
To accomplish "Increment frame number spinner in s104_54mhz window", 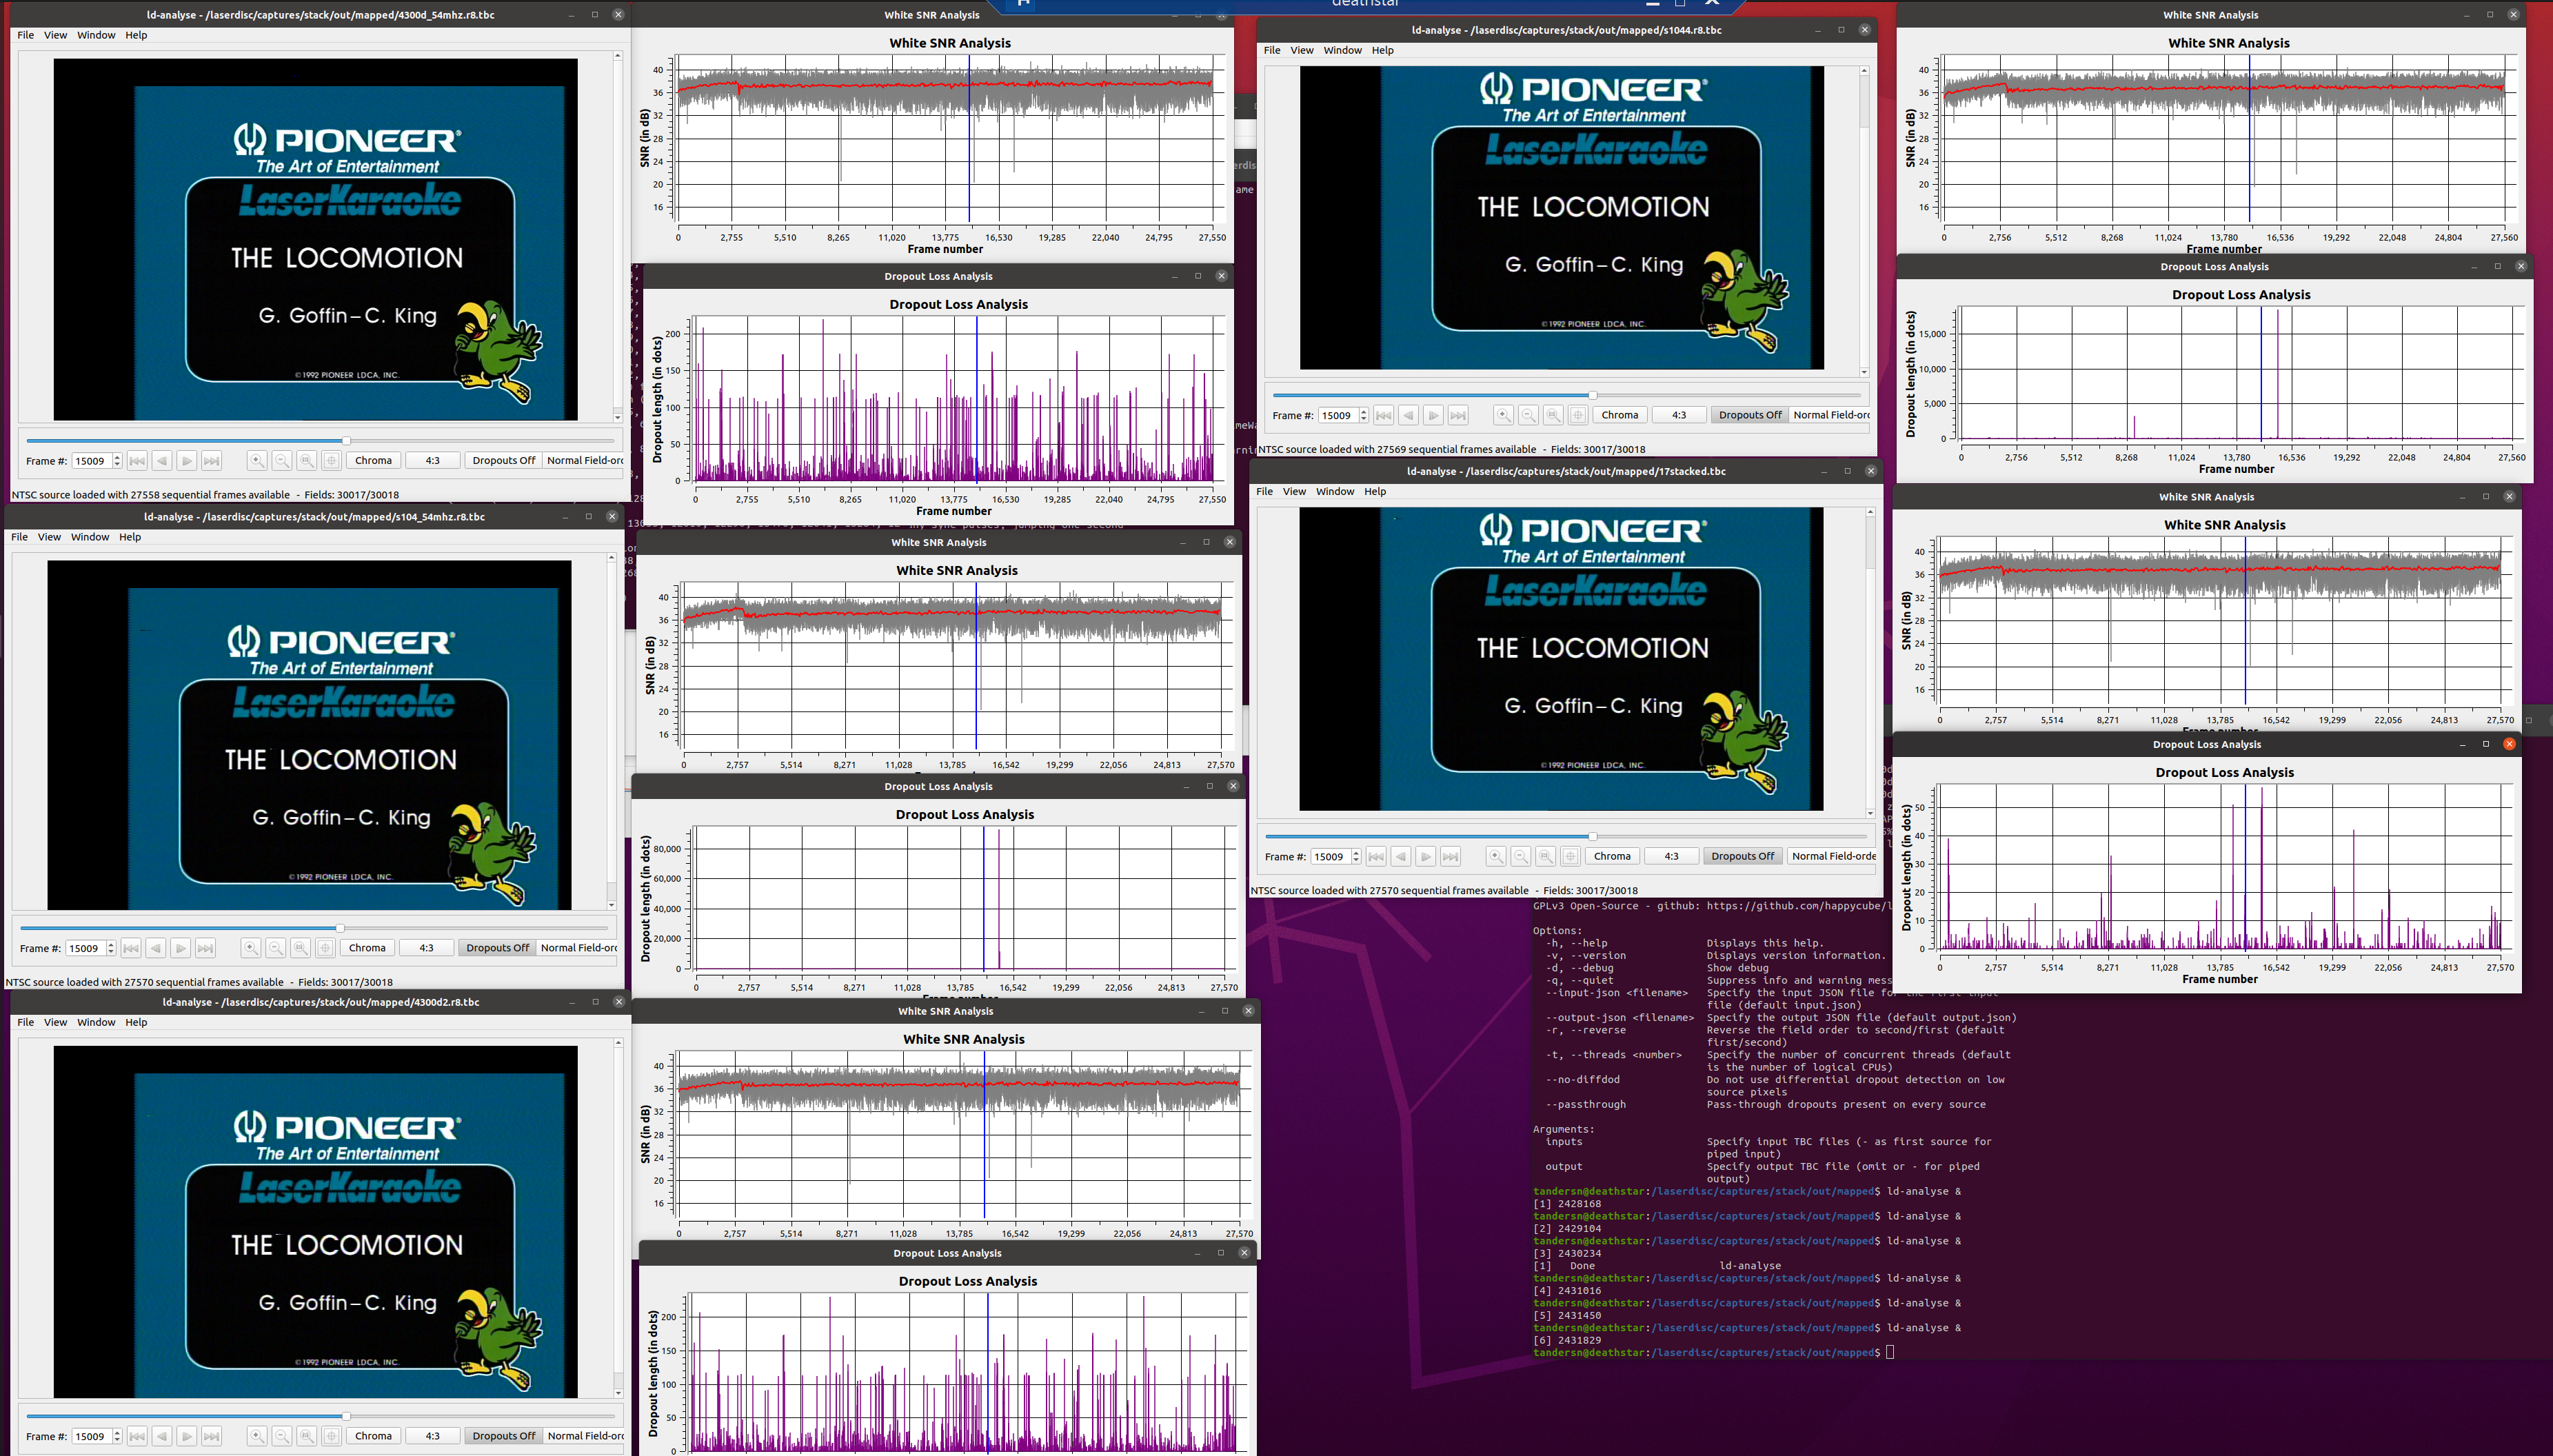I will [x=111, y=944].
